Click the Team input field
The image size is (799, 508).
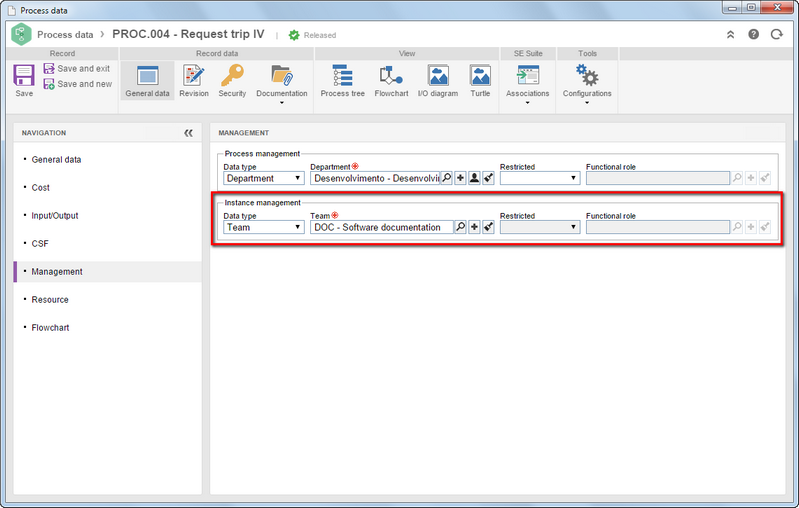coord(381,227)
